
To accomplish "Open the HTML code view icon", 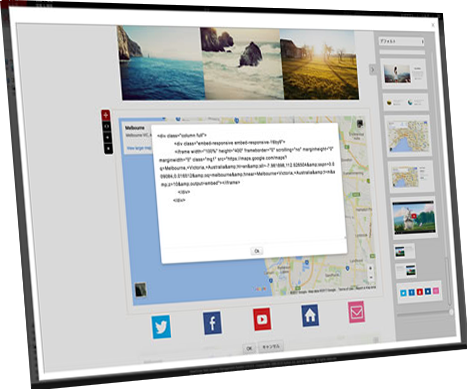I will (107, 127).
